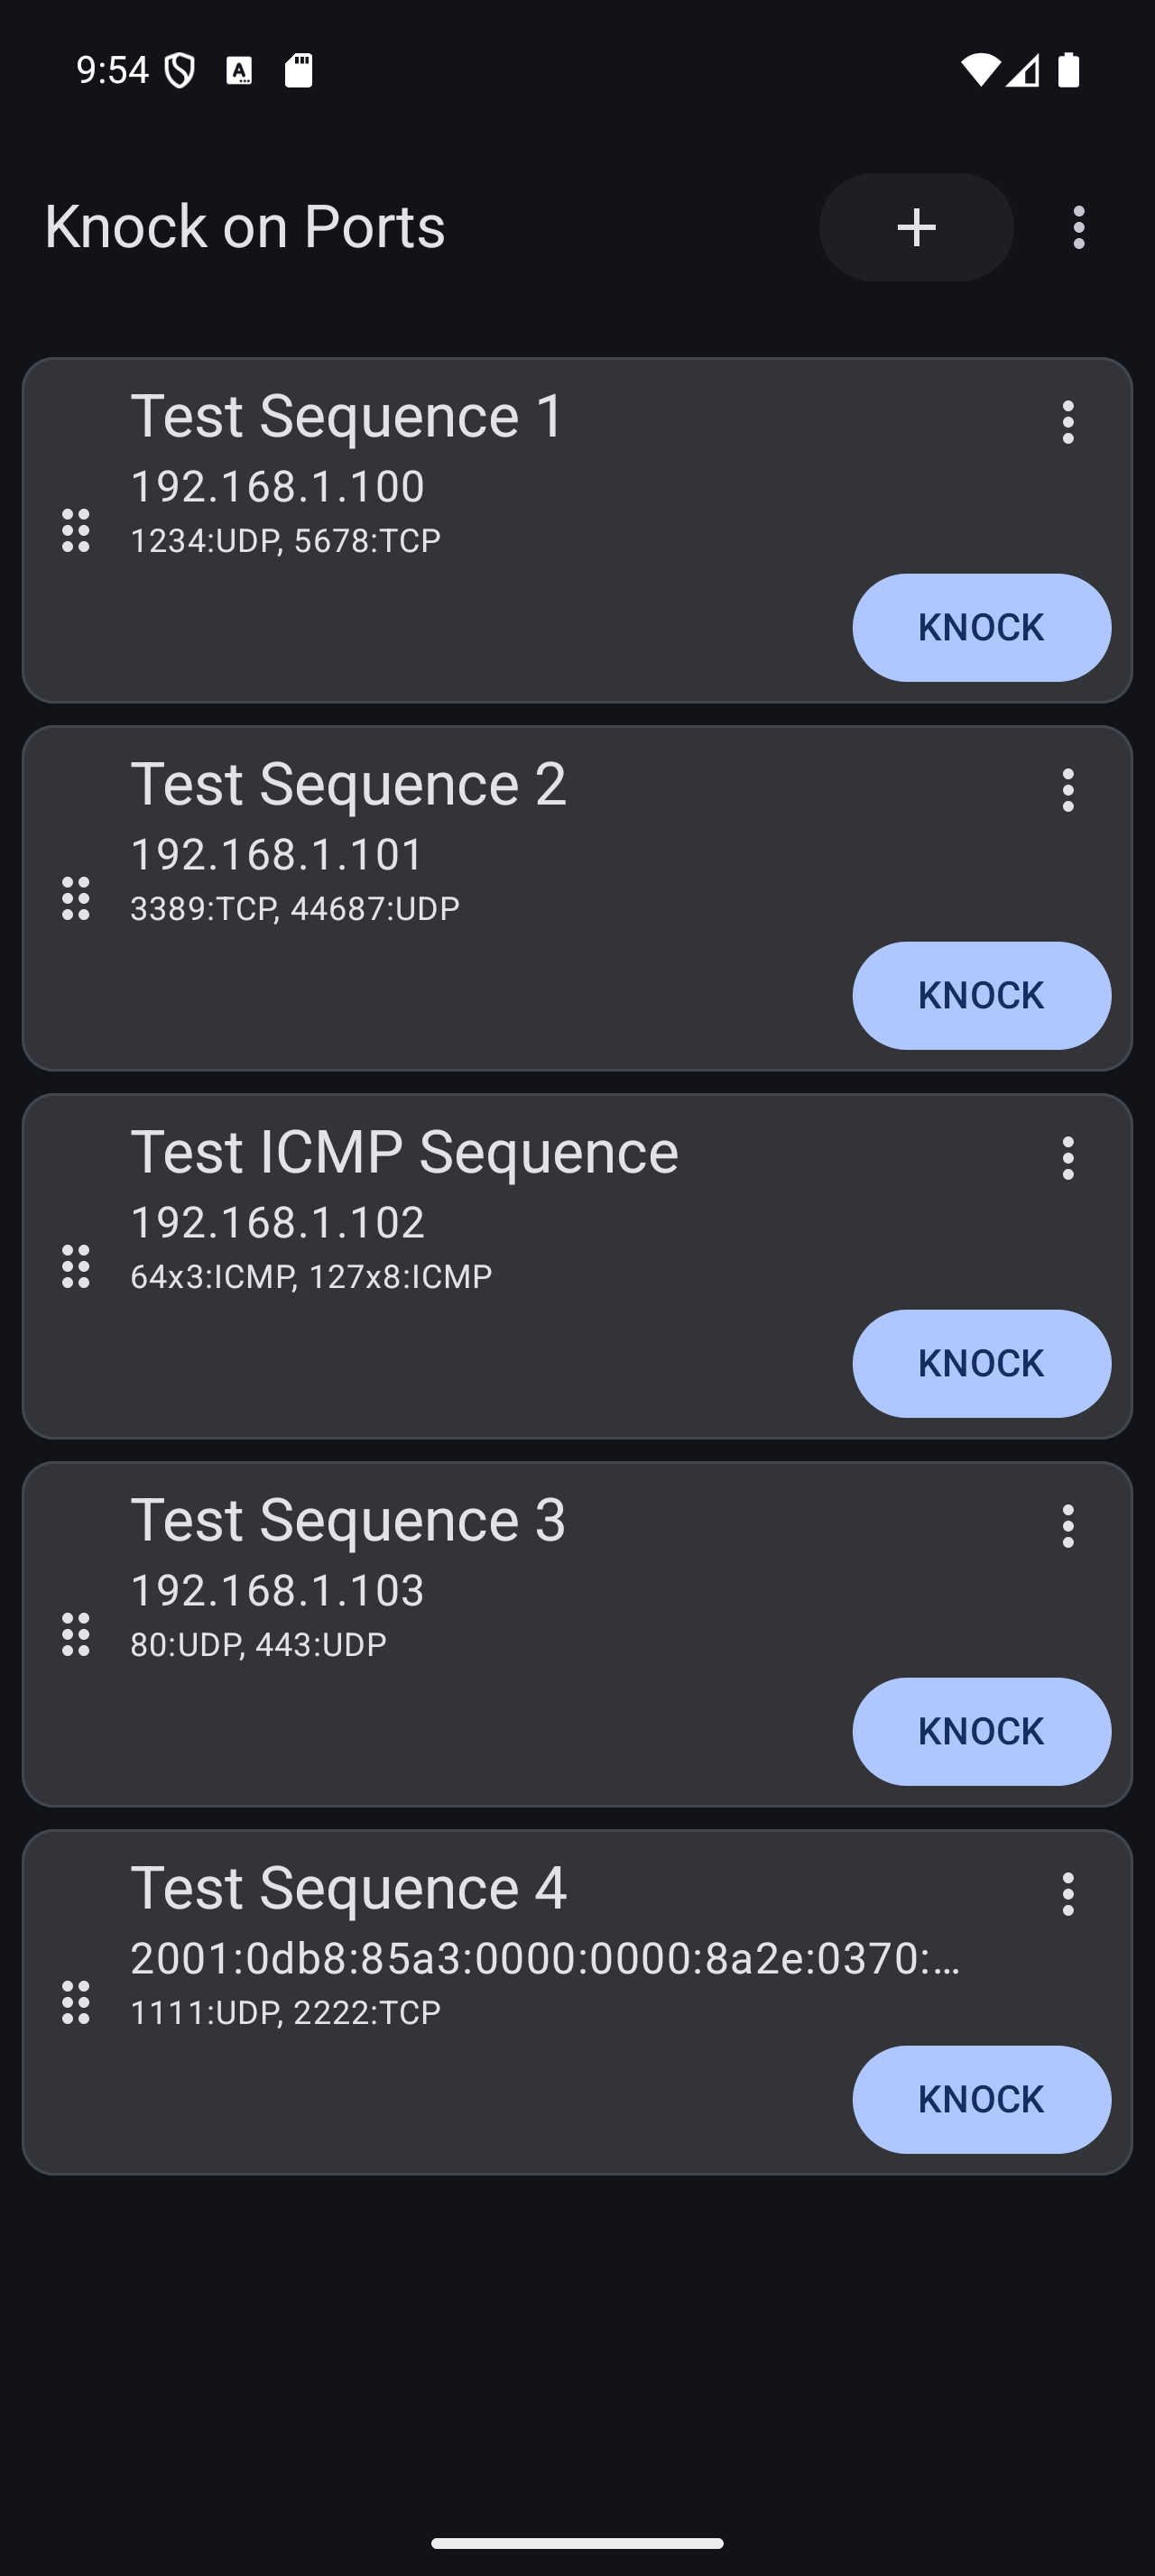Knock on Test Sequence 3
The height and width of the screenshot is (2576, 1155).
point(980,1731)
